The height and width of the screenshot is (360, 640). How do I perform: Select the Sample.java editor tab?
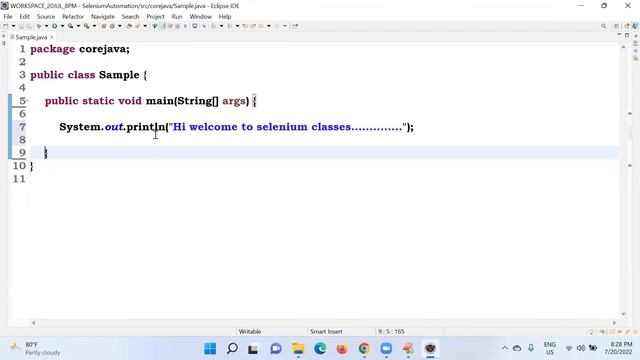point(31,37)
